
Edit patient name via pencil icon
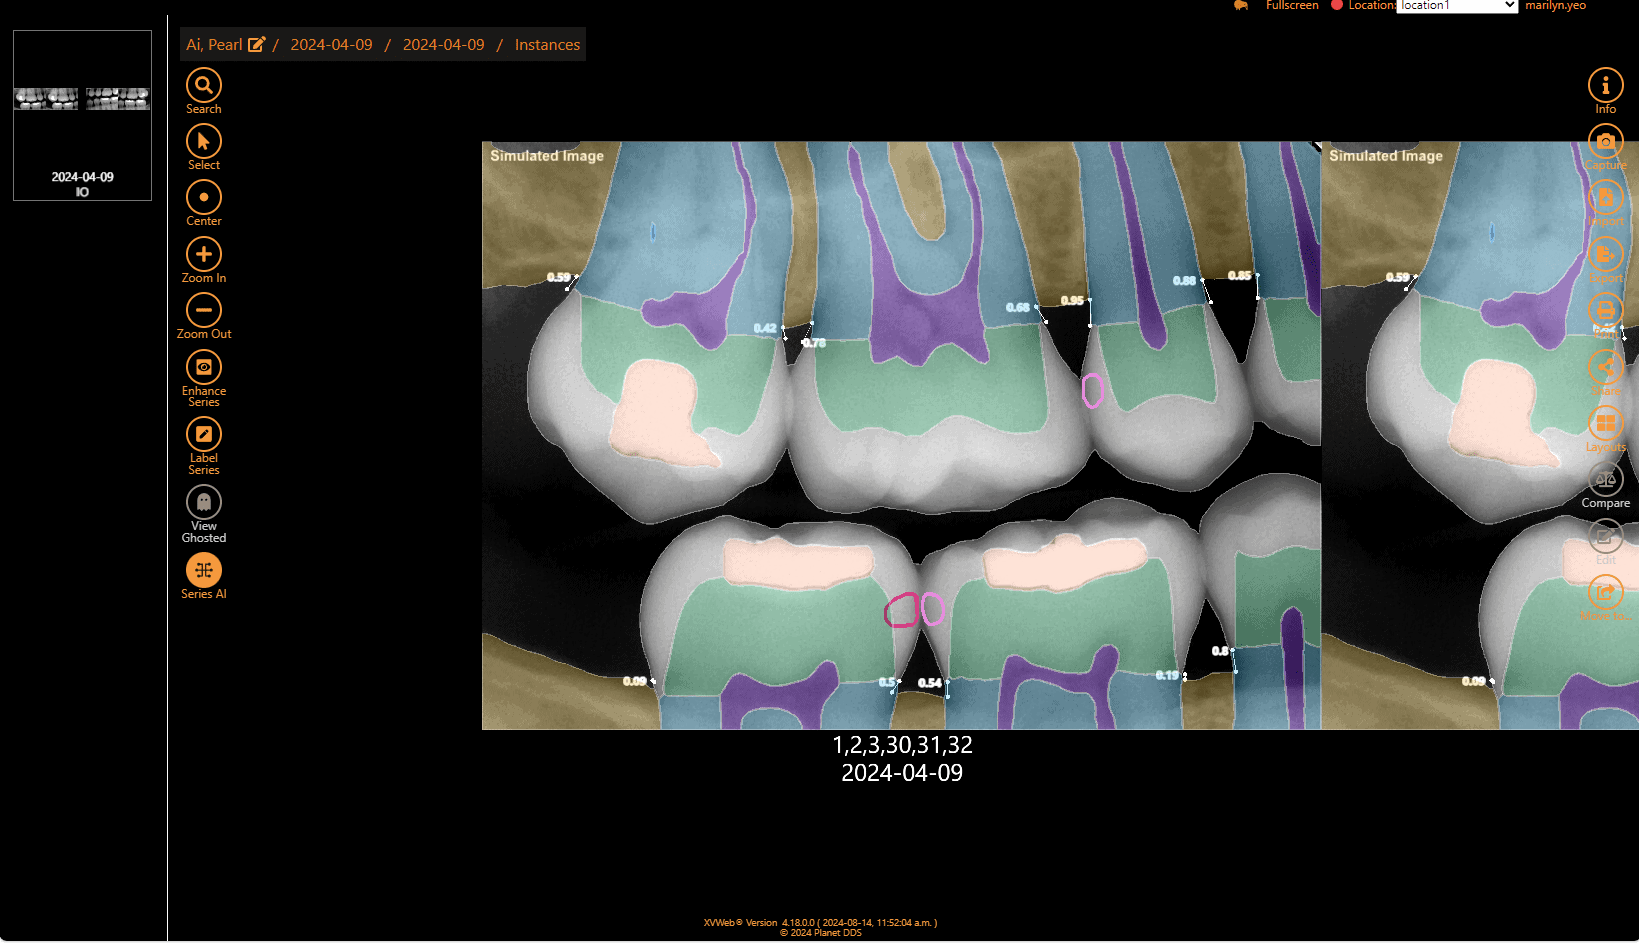[x=257, y=44]
